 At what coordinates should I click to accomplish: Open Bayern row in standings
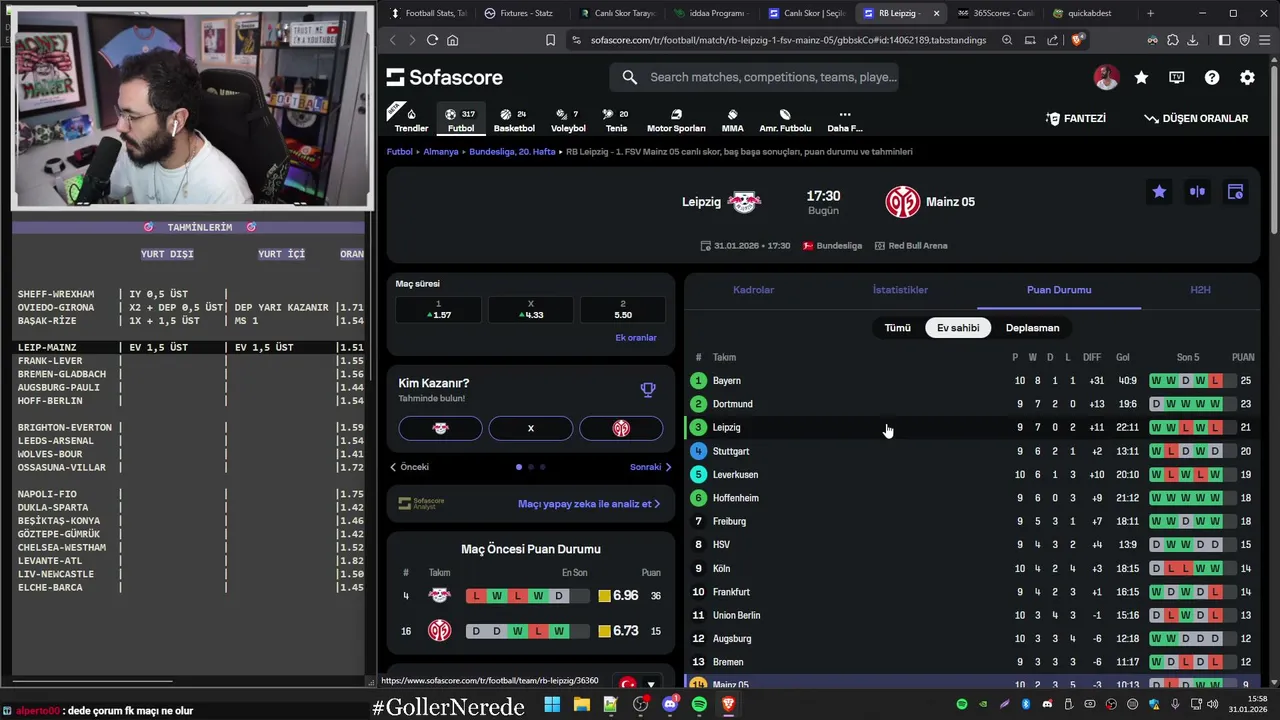tap(972, 381)
